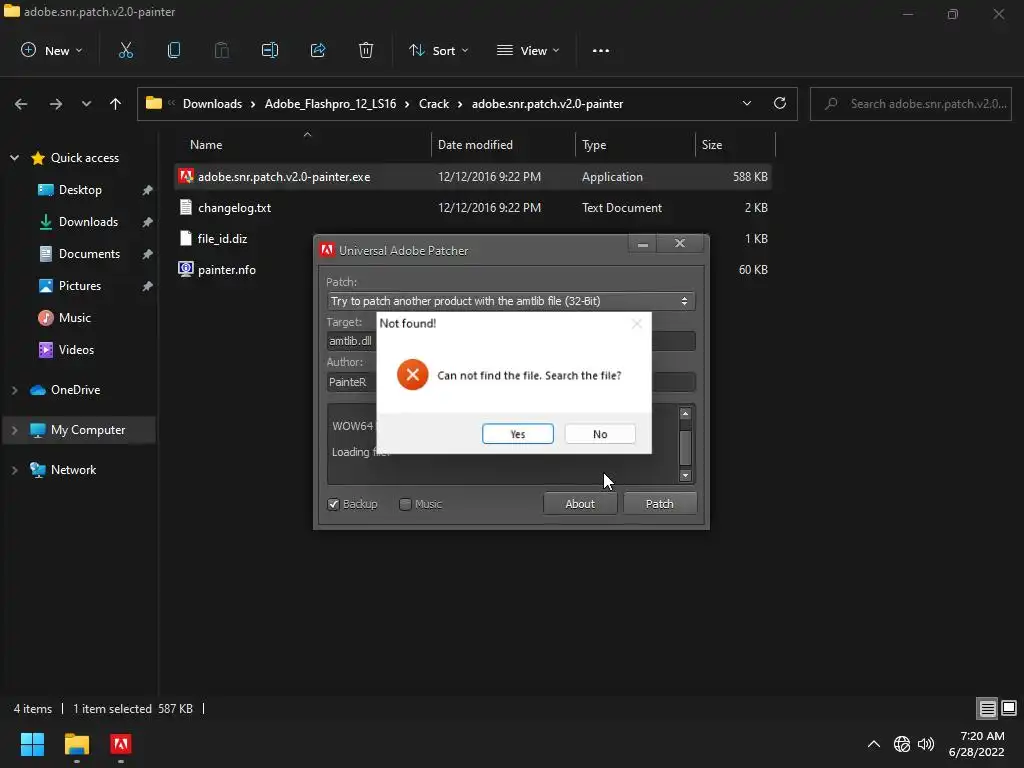Click the Cut icon in toolbar
This screenshot has width=1024, height=768.
125,50
